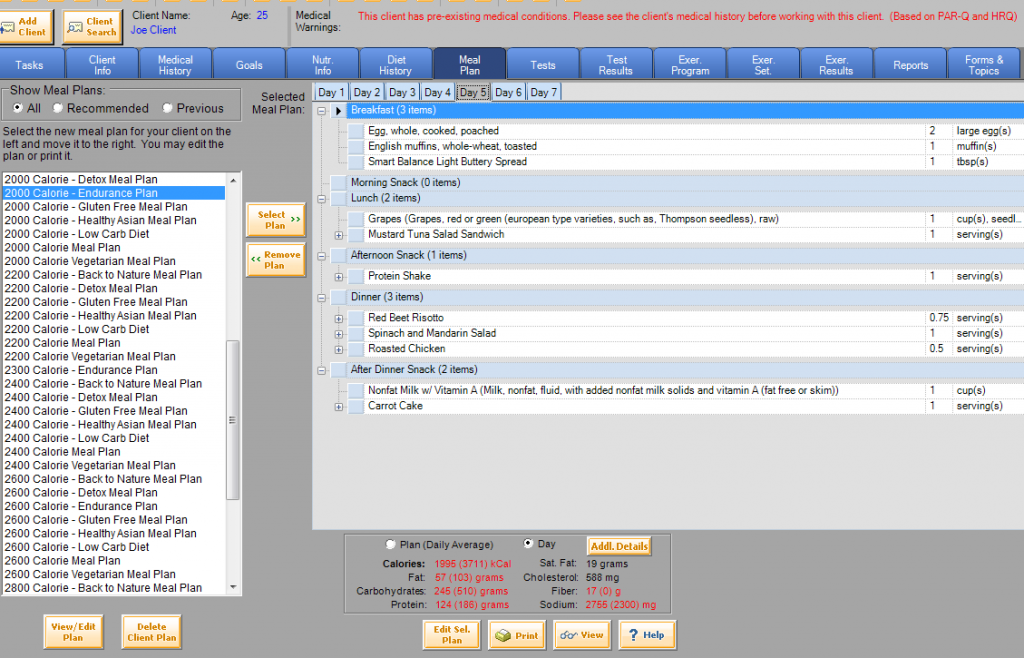The image size is (1024, 658).
Task: Click the View button with glasses icon
Action: (x=581, y=635)
